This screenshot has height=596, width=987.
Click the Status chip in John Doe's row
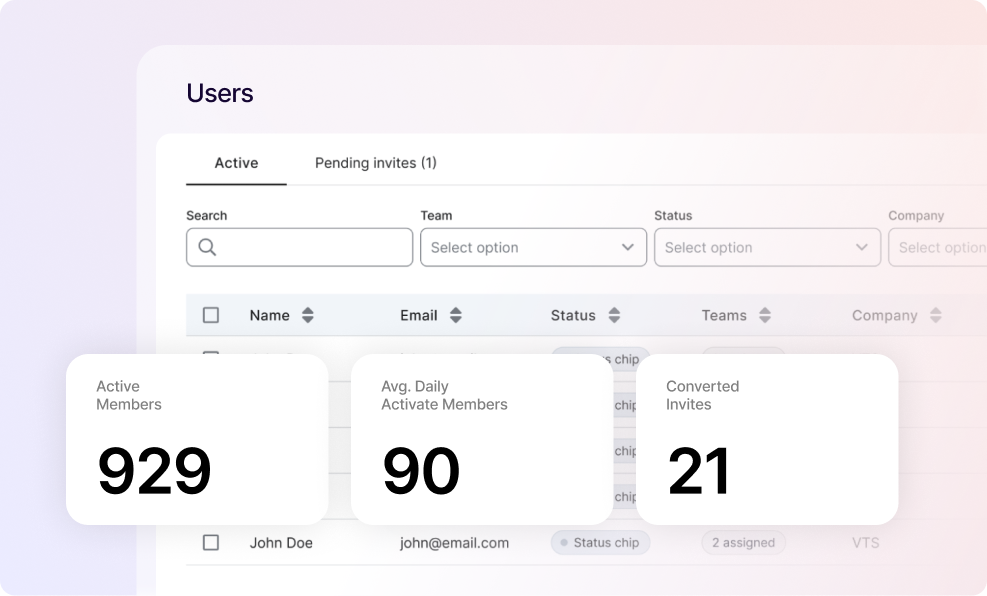[x=600, y=543]
